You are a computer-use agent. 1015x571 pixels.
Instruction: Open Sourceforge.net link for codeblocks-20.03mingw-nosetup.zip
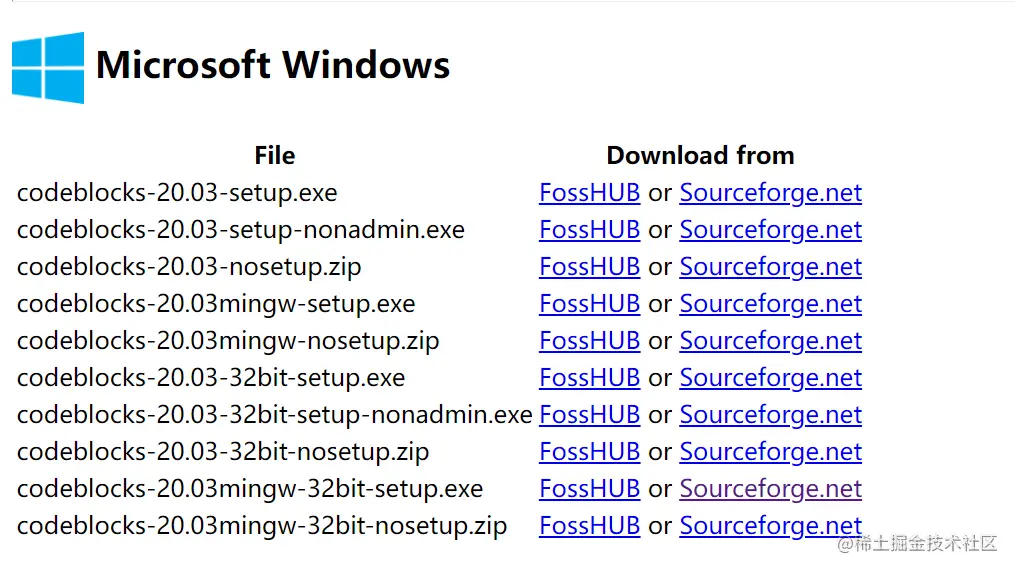[770, 341]
